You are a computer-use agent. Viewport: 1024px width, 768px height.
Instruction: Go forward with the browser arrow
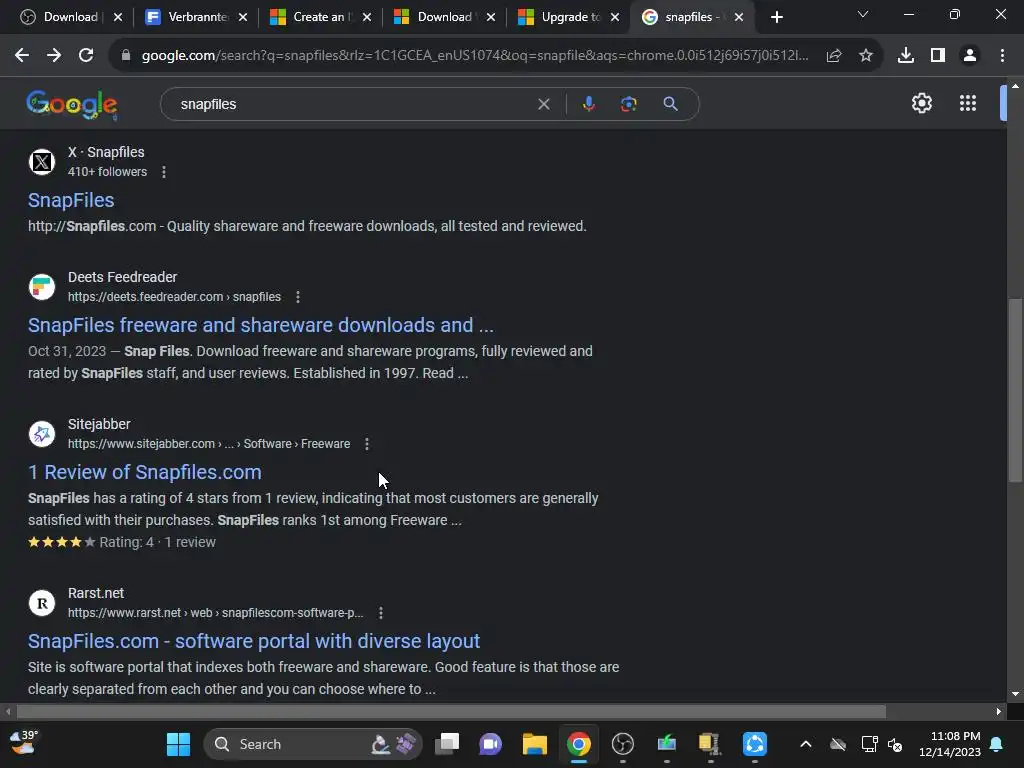click(x=54, y=56)
